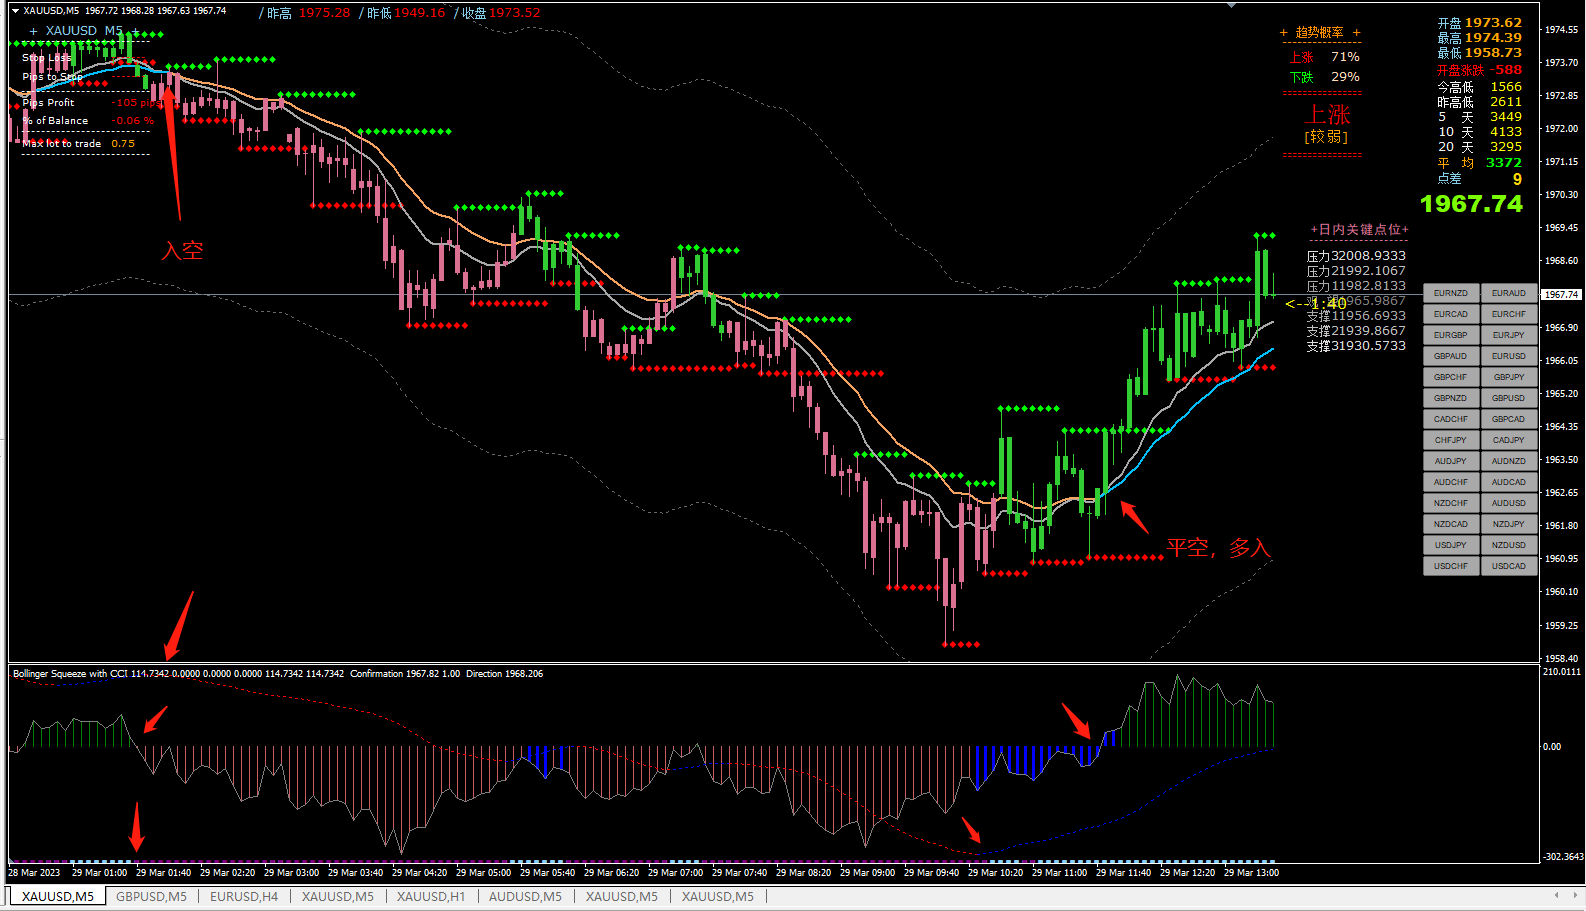Open AUDNZD using its symbol button
This screenshot has height=911, width=1586.
(1509, 461)
